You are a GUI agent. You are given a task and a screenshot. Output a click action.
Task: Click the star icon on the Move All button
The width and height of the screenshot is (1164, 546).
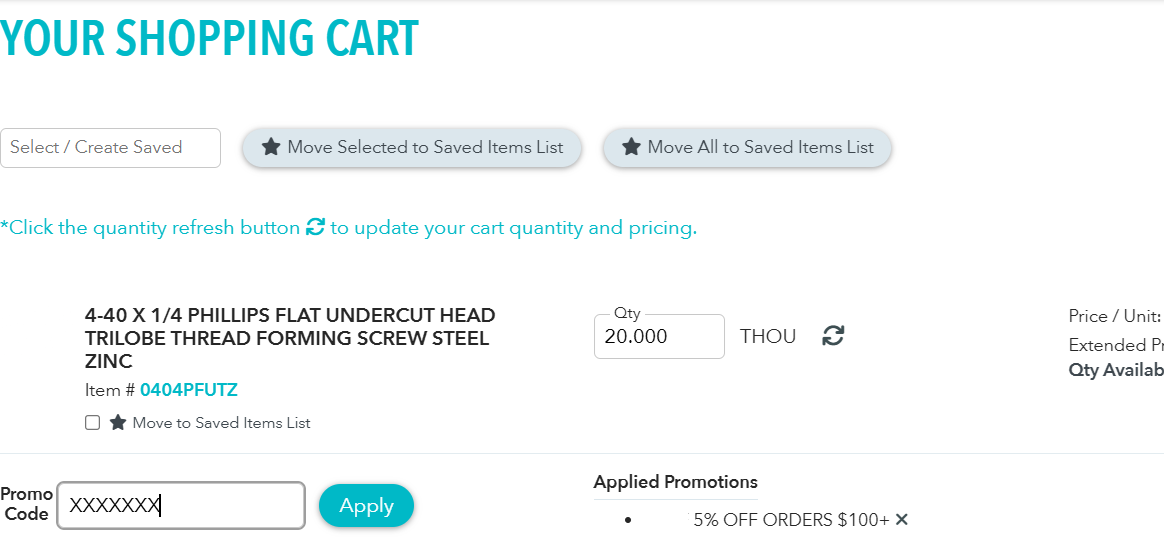coord(631,147)
